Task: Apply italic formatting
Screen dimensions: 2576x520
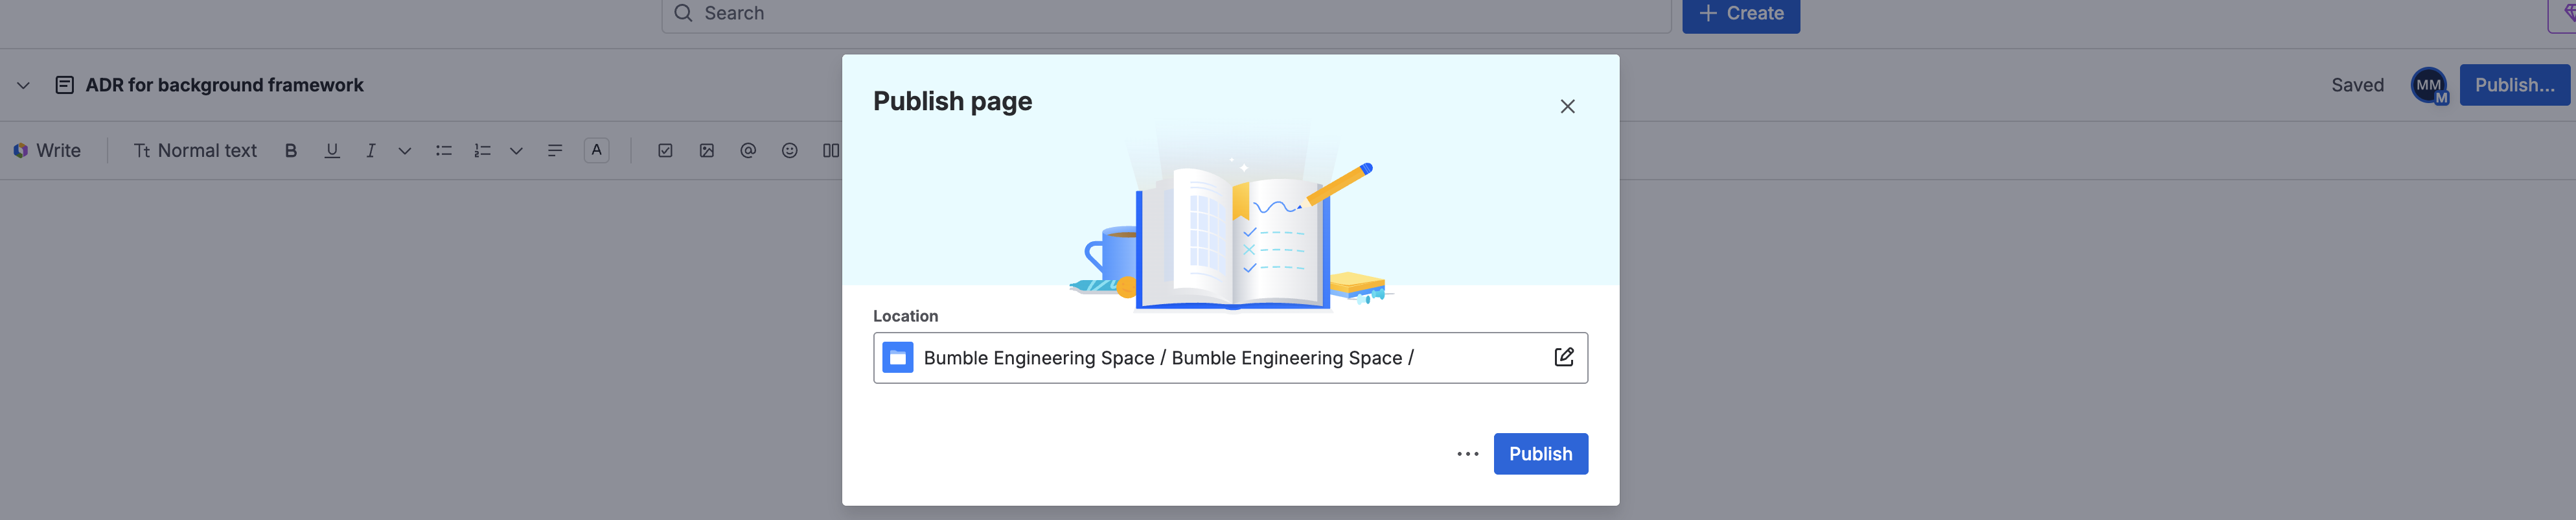Action: pyautogui.click(x=370, y=151)
